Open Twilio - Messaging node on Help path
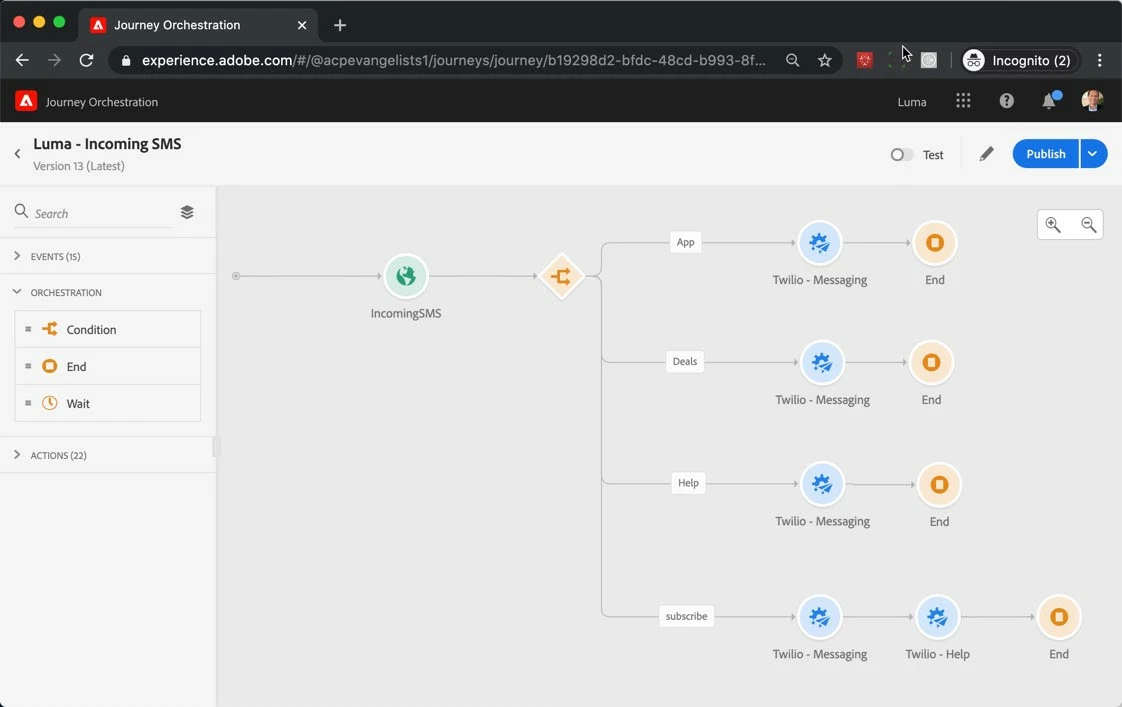Viewport: 1122px width, 707px height. 822,484
